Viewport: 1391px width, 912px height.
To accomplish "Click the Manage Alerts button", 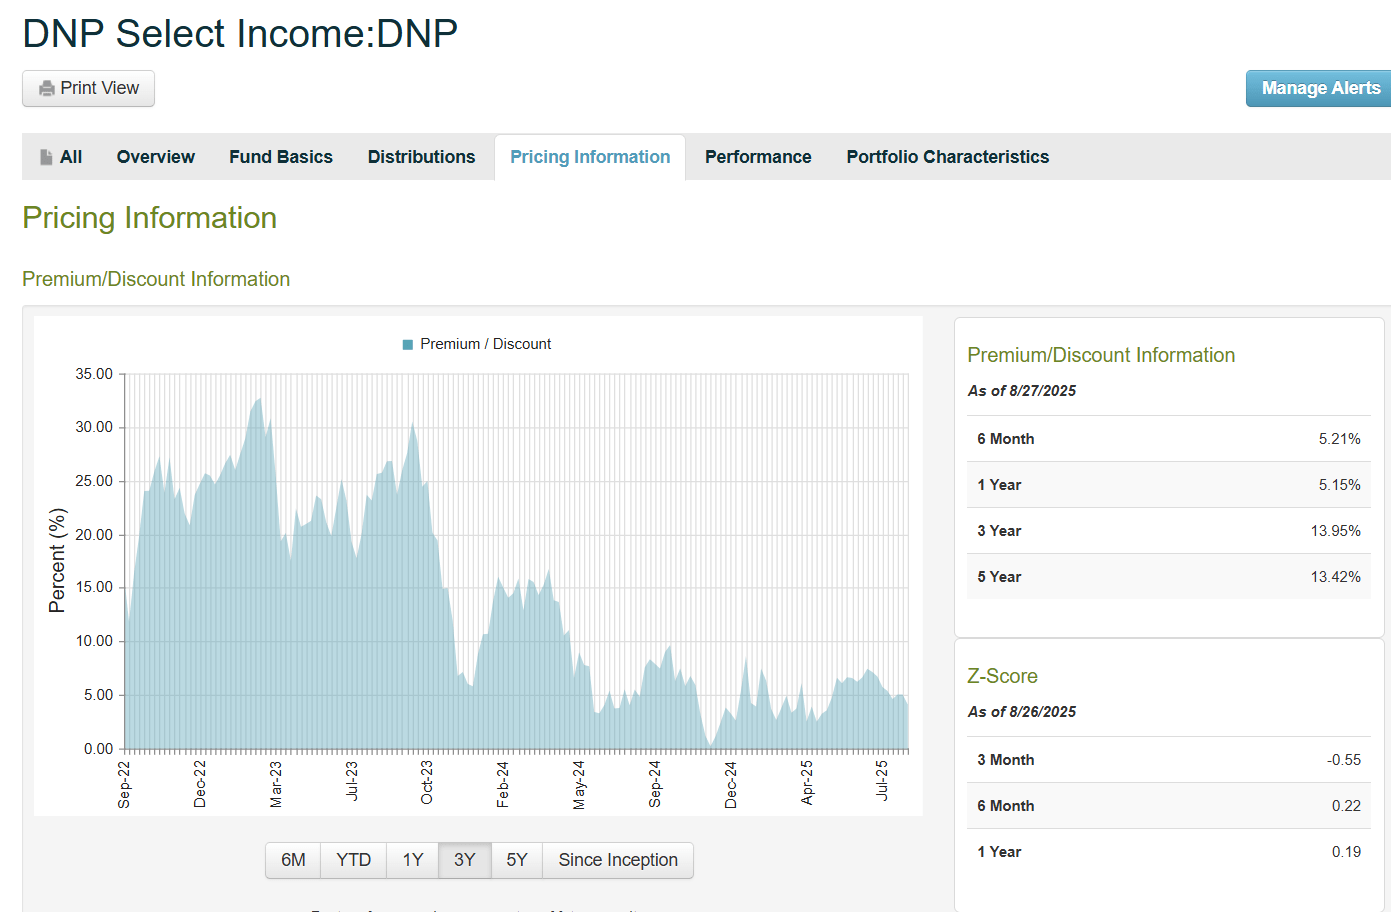I will [1318, 88].
